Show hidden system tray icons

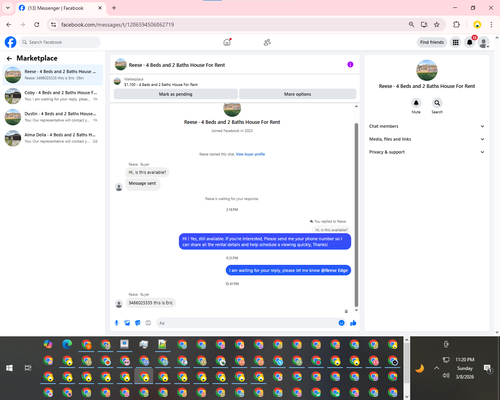(x=436, y=368)
